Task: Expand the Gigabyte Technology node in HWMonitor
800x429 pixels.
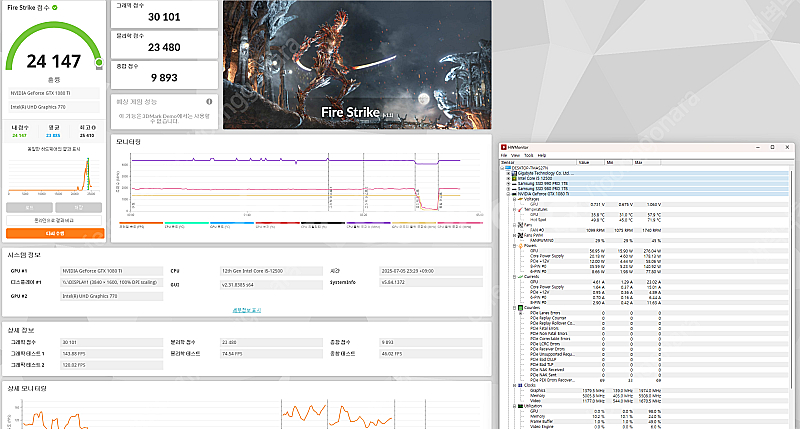Action: coord(508,173)
